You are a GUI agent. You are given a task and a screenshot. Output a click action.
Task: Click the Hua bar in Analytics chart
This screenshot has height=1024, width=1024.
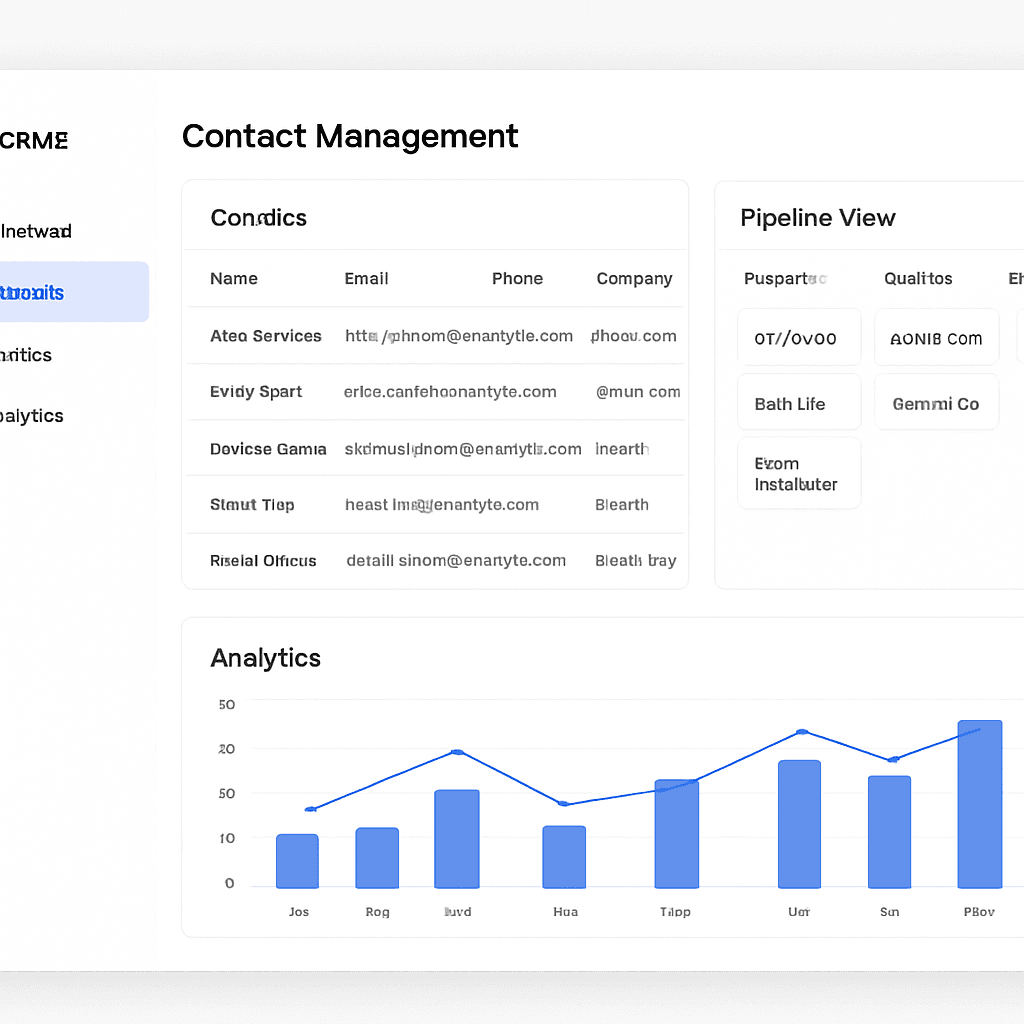click(564, 857)
